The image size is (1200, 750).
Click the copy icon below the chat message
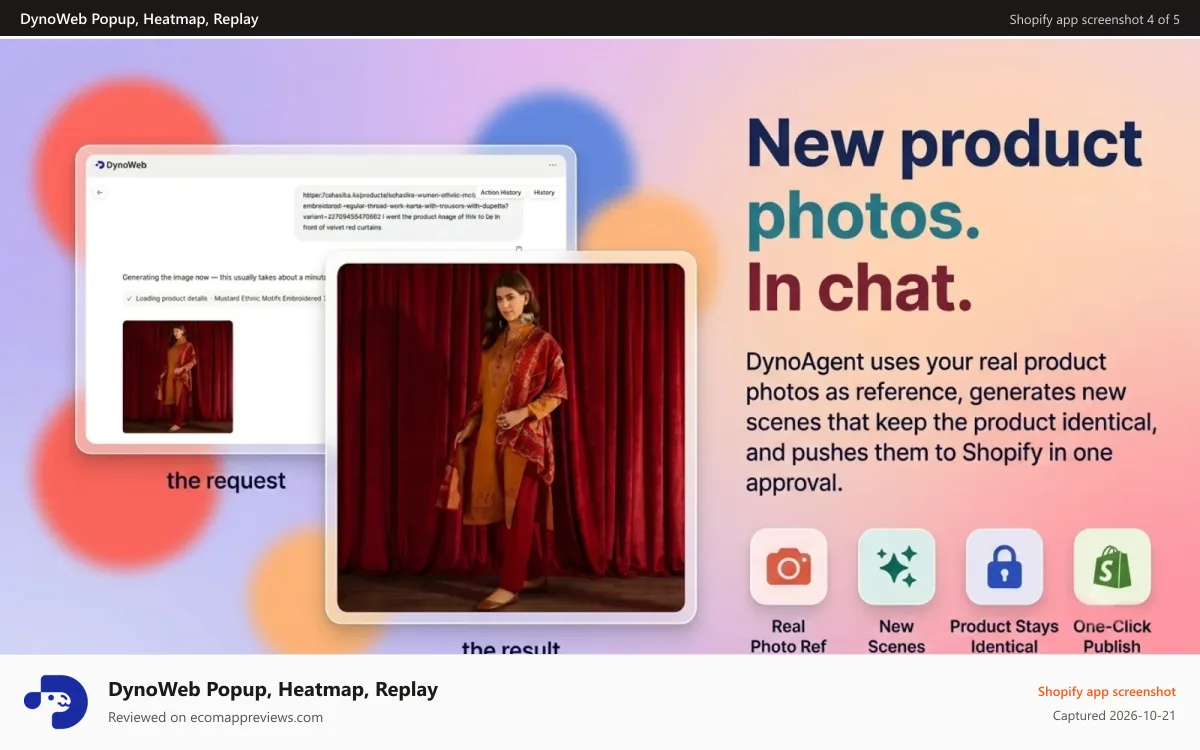518,249
